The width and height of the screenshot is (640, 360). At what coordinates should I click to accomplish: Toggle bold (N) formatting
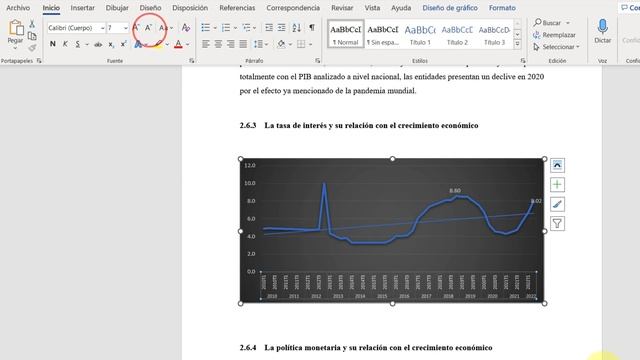pyautogui.click(x=53, y=44)
